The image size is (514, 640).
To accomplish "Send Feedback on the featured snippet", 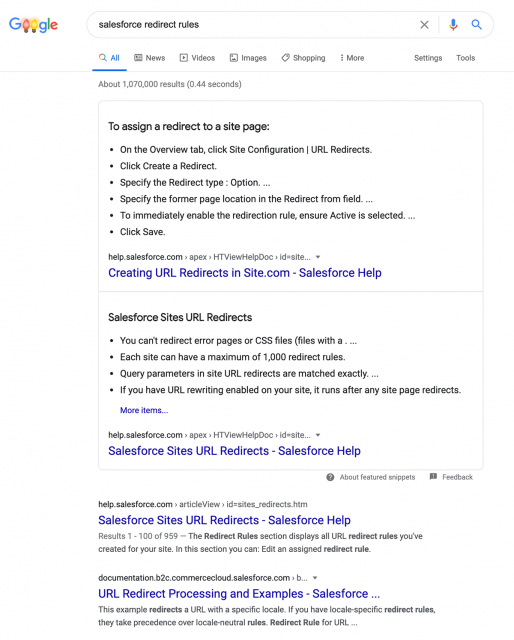I will click(451, 477).
